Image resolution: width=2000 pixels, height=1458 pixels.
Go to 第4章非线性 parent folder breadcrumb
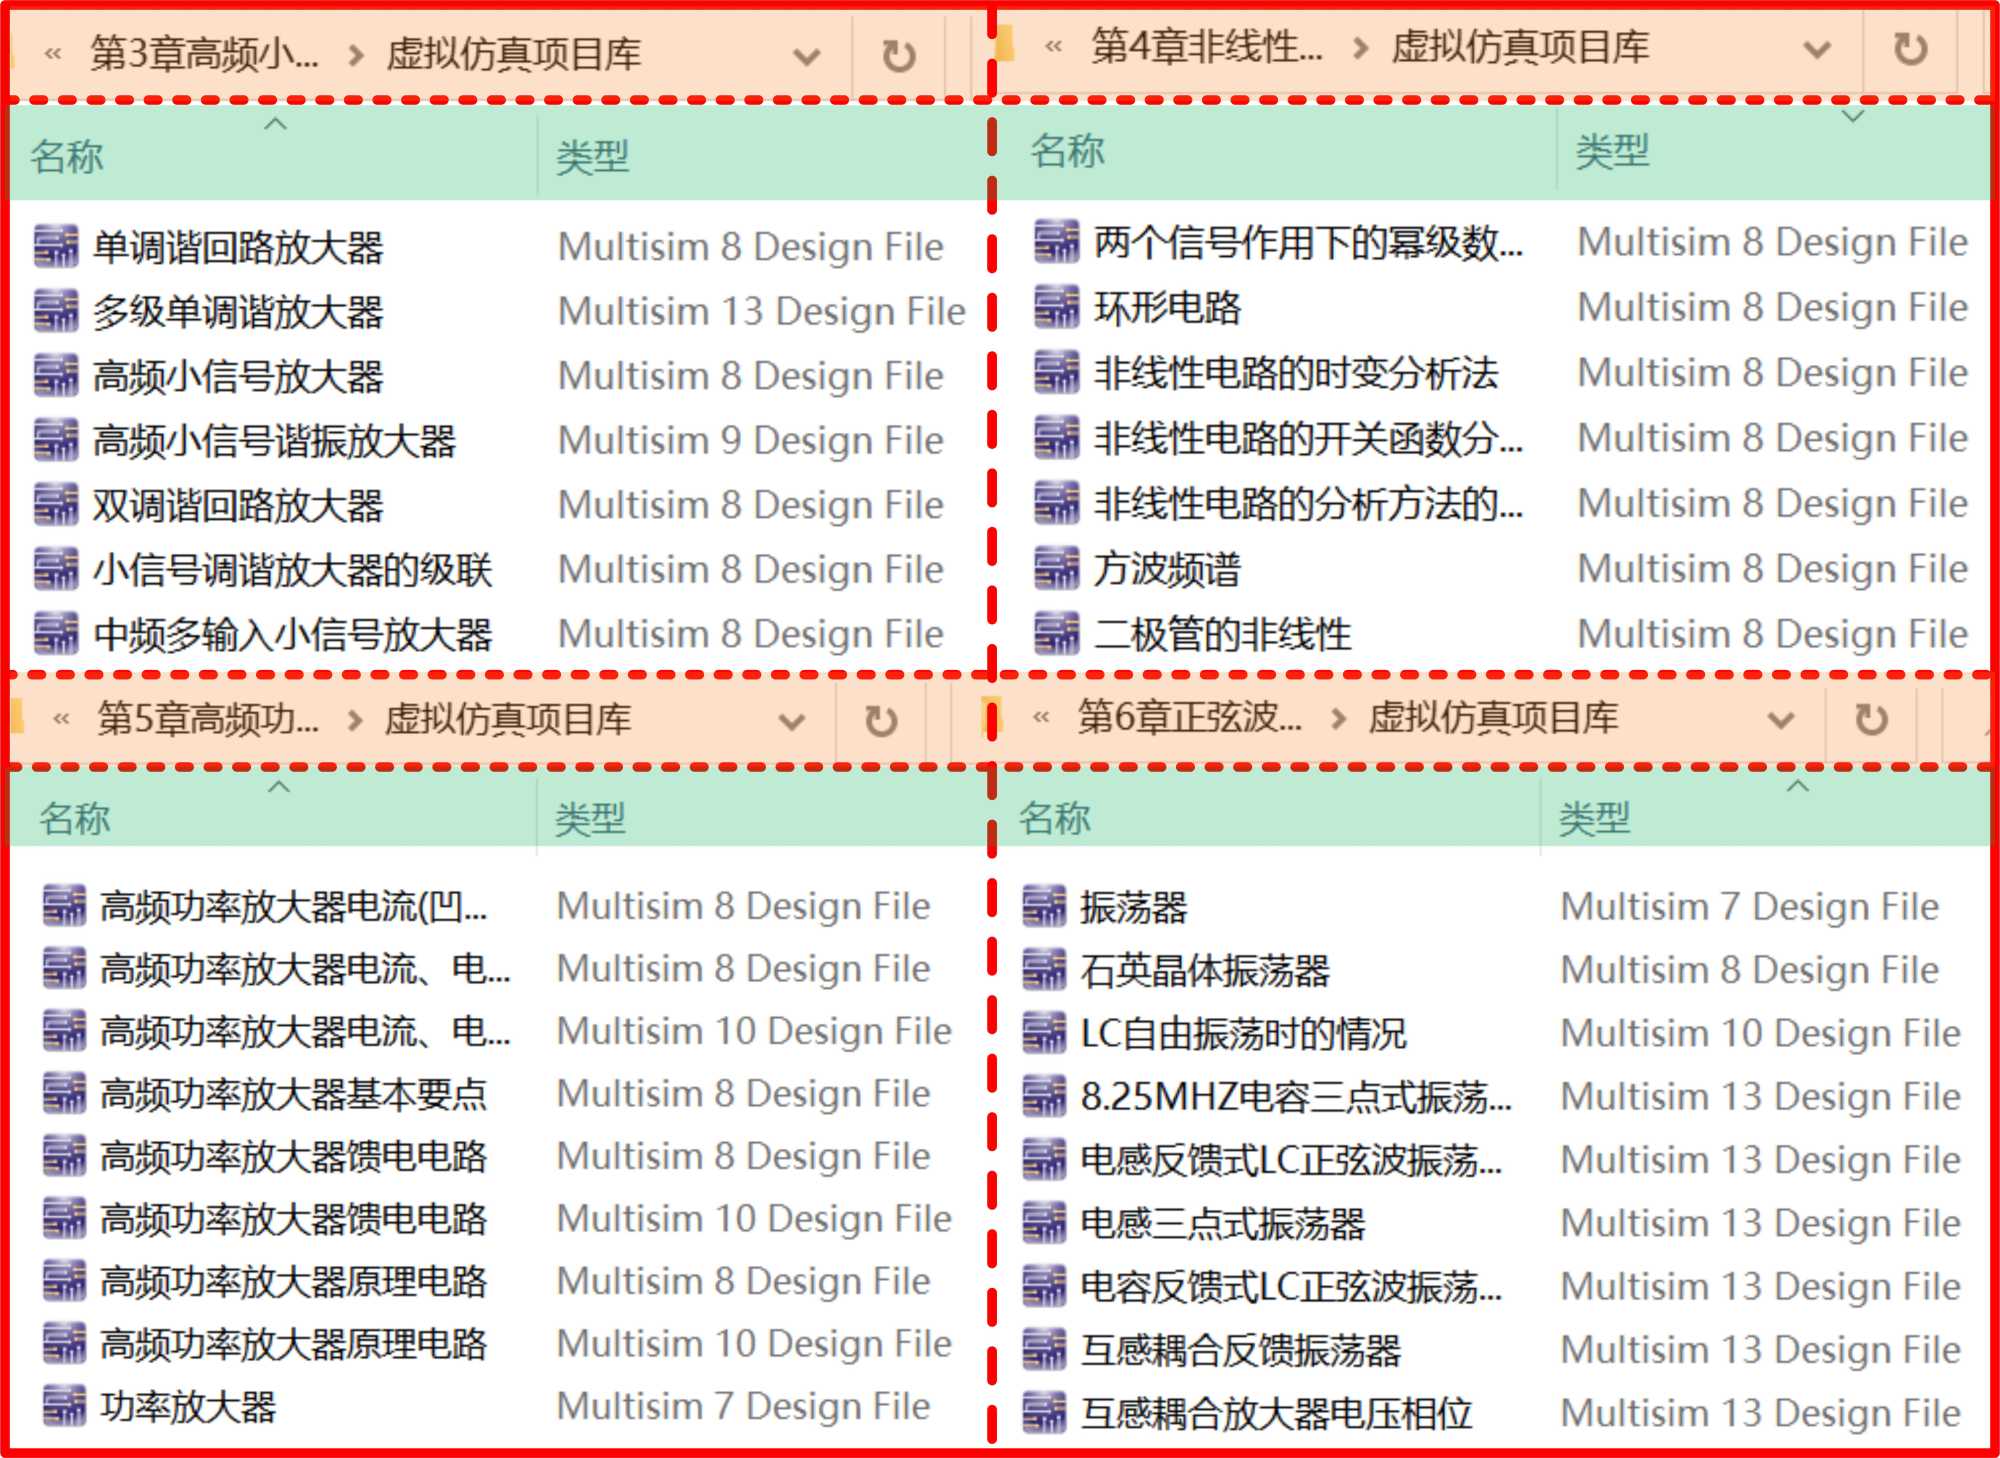(1206, 47)
